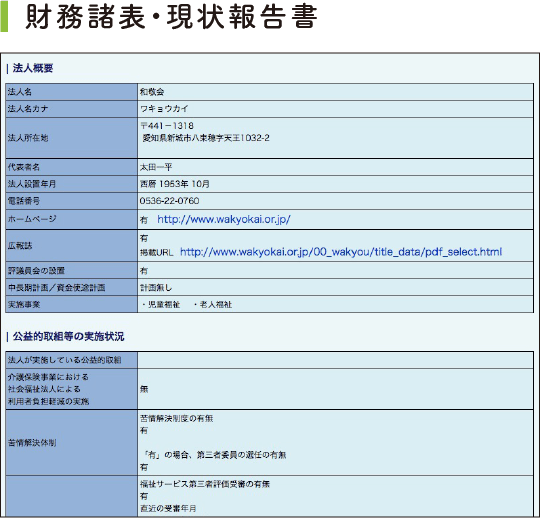Image resolution: width=540 pixels, height=518 pixels.
Task: Select the 代表者名 label cell
Action: click(x=72, y=167)
